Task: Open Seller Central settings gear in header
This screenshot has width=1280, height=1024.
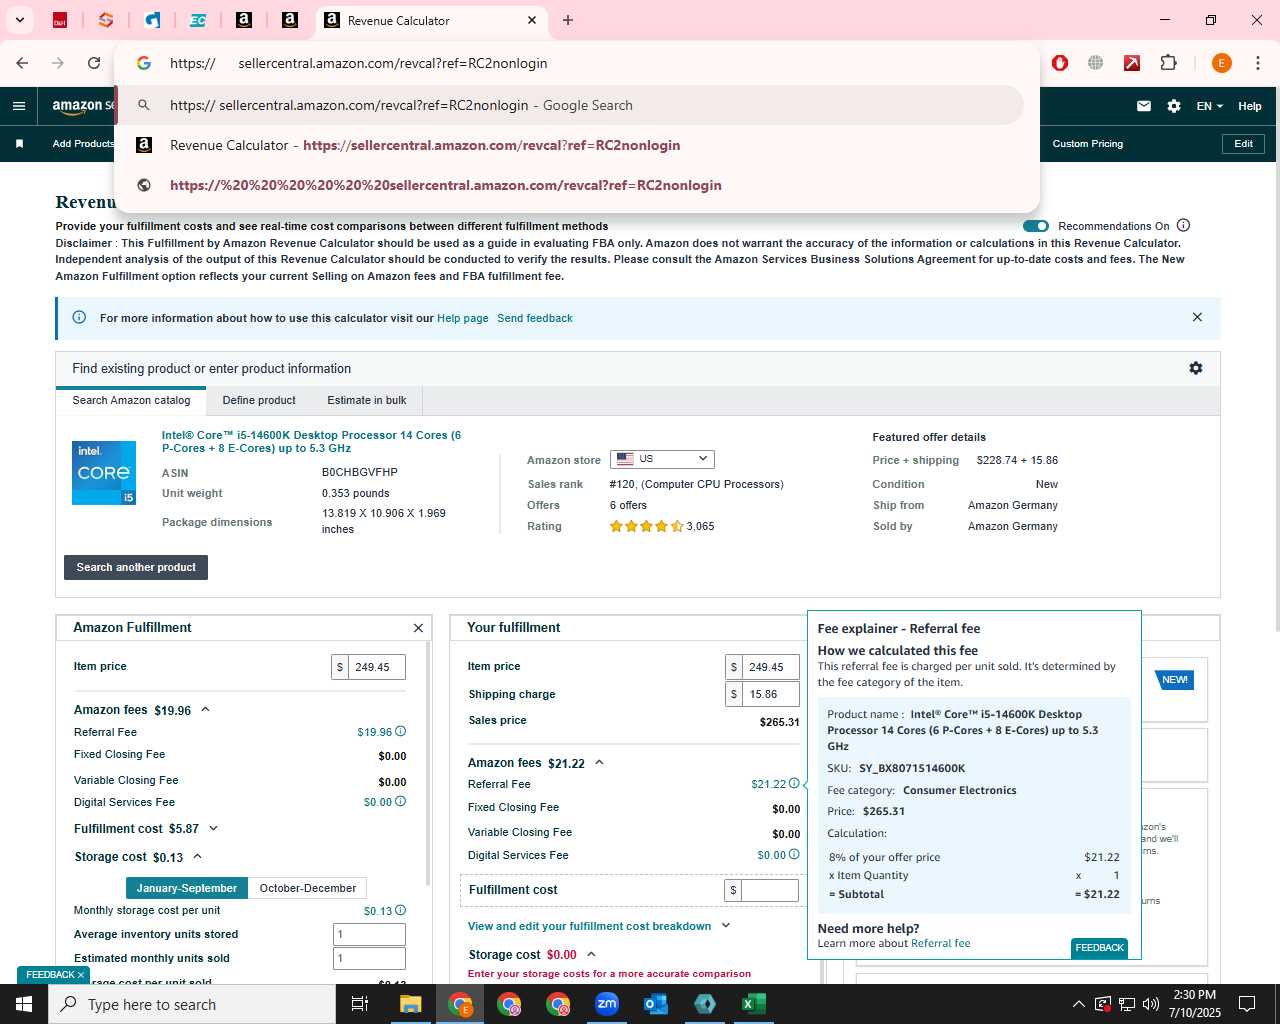Action: tap(1174, 106)
